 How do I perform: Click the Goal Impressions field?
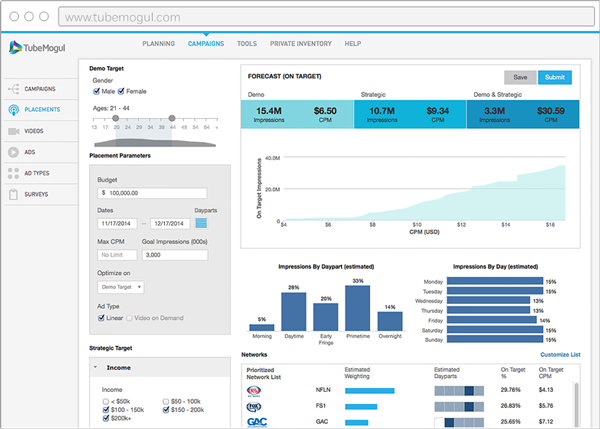point(175,255)
